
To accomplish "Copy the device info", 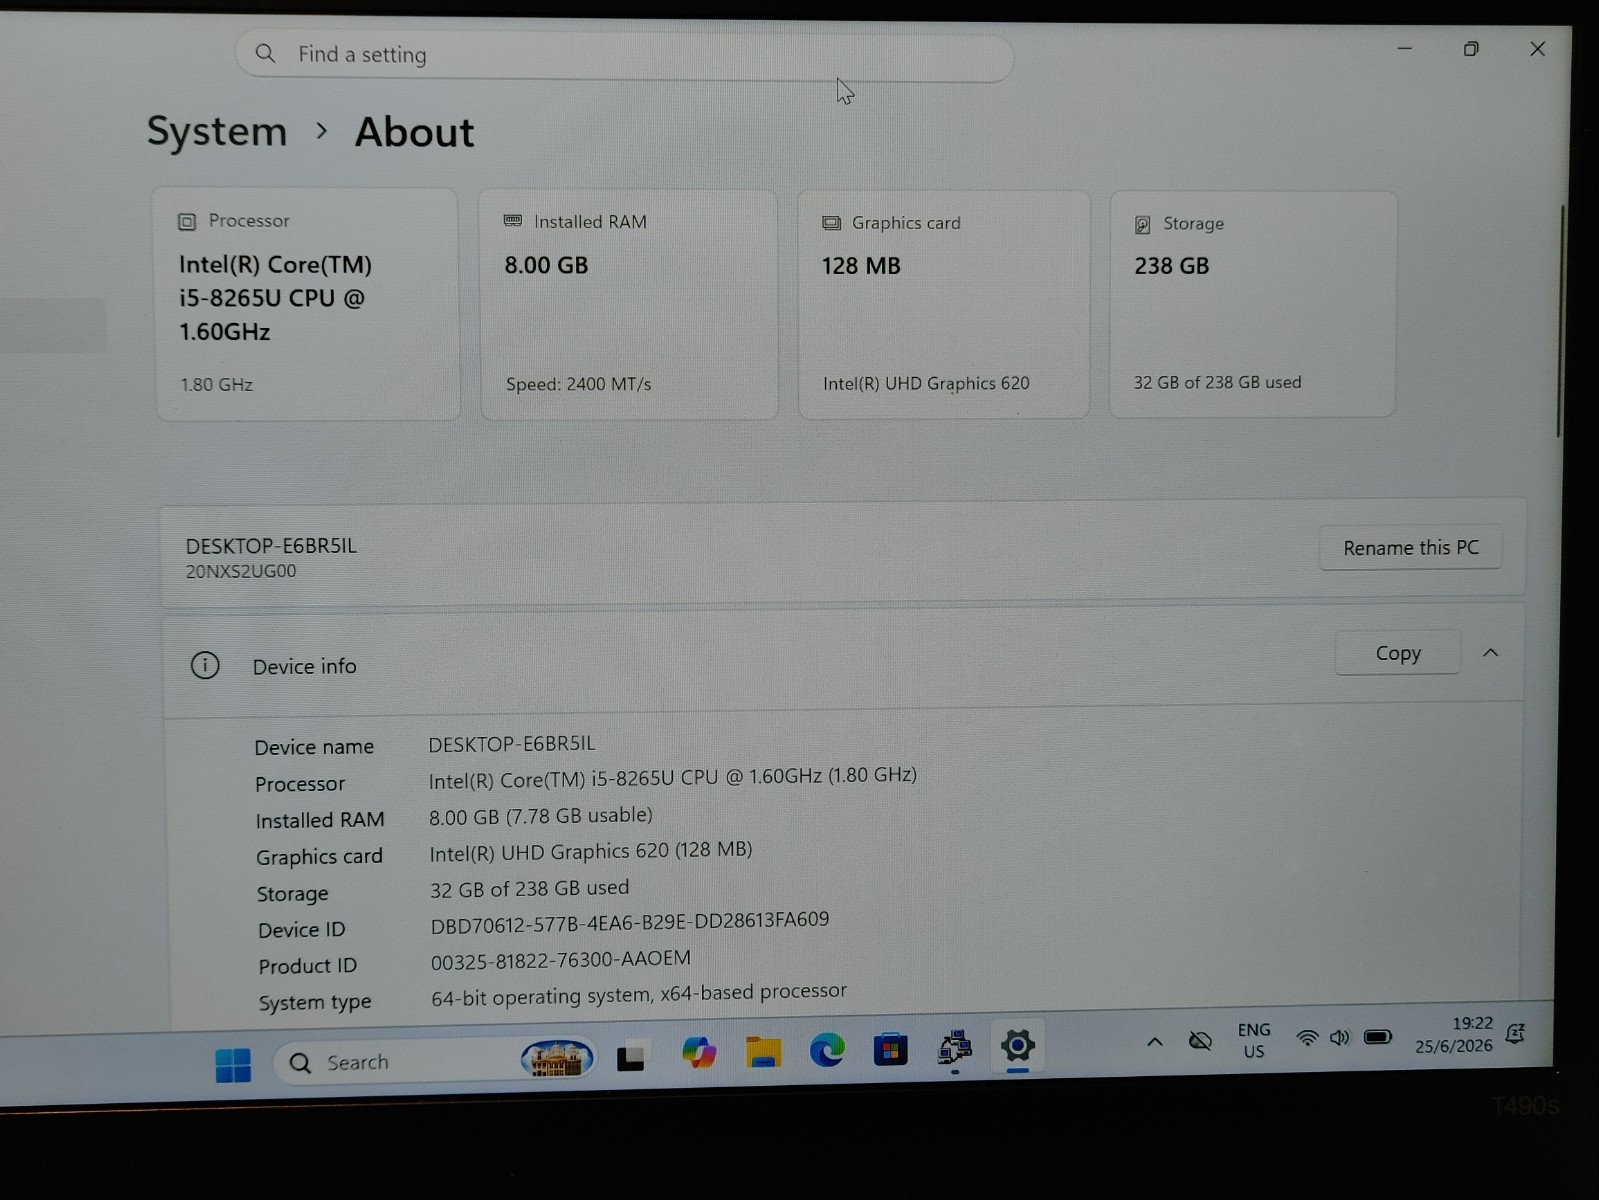I will pos(1397,653).
